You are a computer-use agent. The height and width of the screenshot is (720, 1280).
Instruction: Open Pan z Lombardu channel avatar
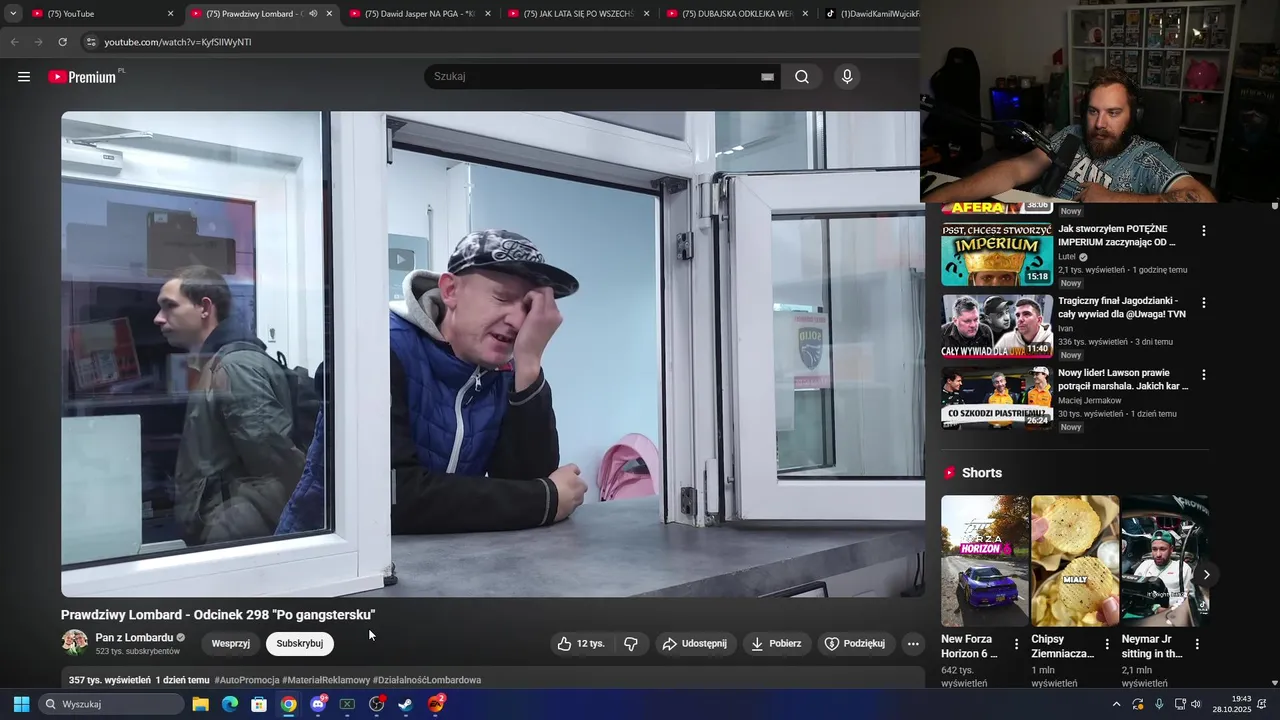coord(74,643)
